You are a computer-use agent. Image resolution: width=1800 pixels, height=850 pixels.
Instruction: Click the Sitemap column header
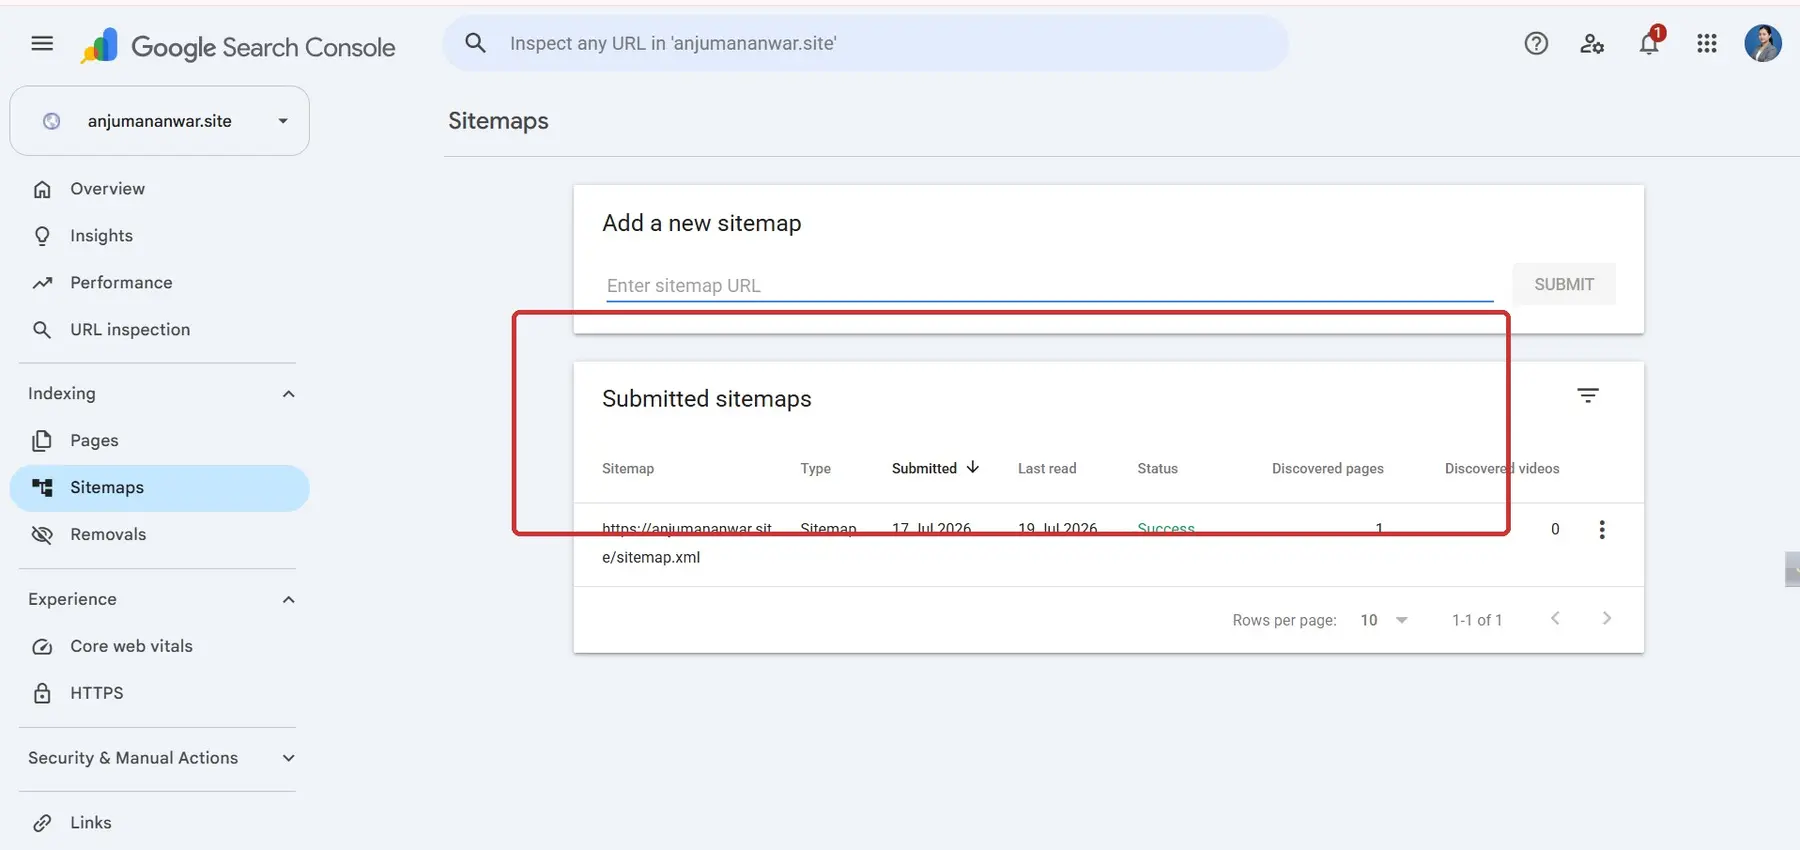tap(628, 468)
